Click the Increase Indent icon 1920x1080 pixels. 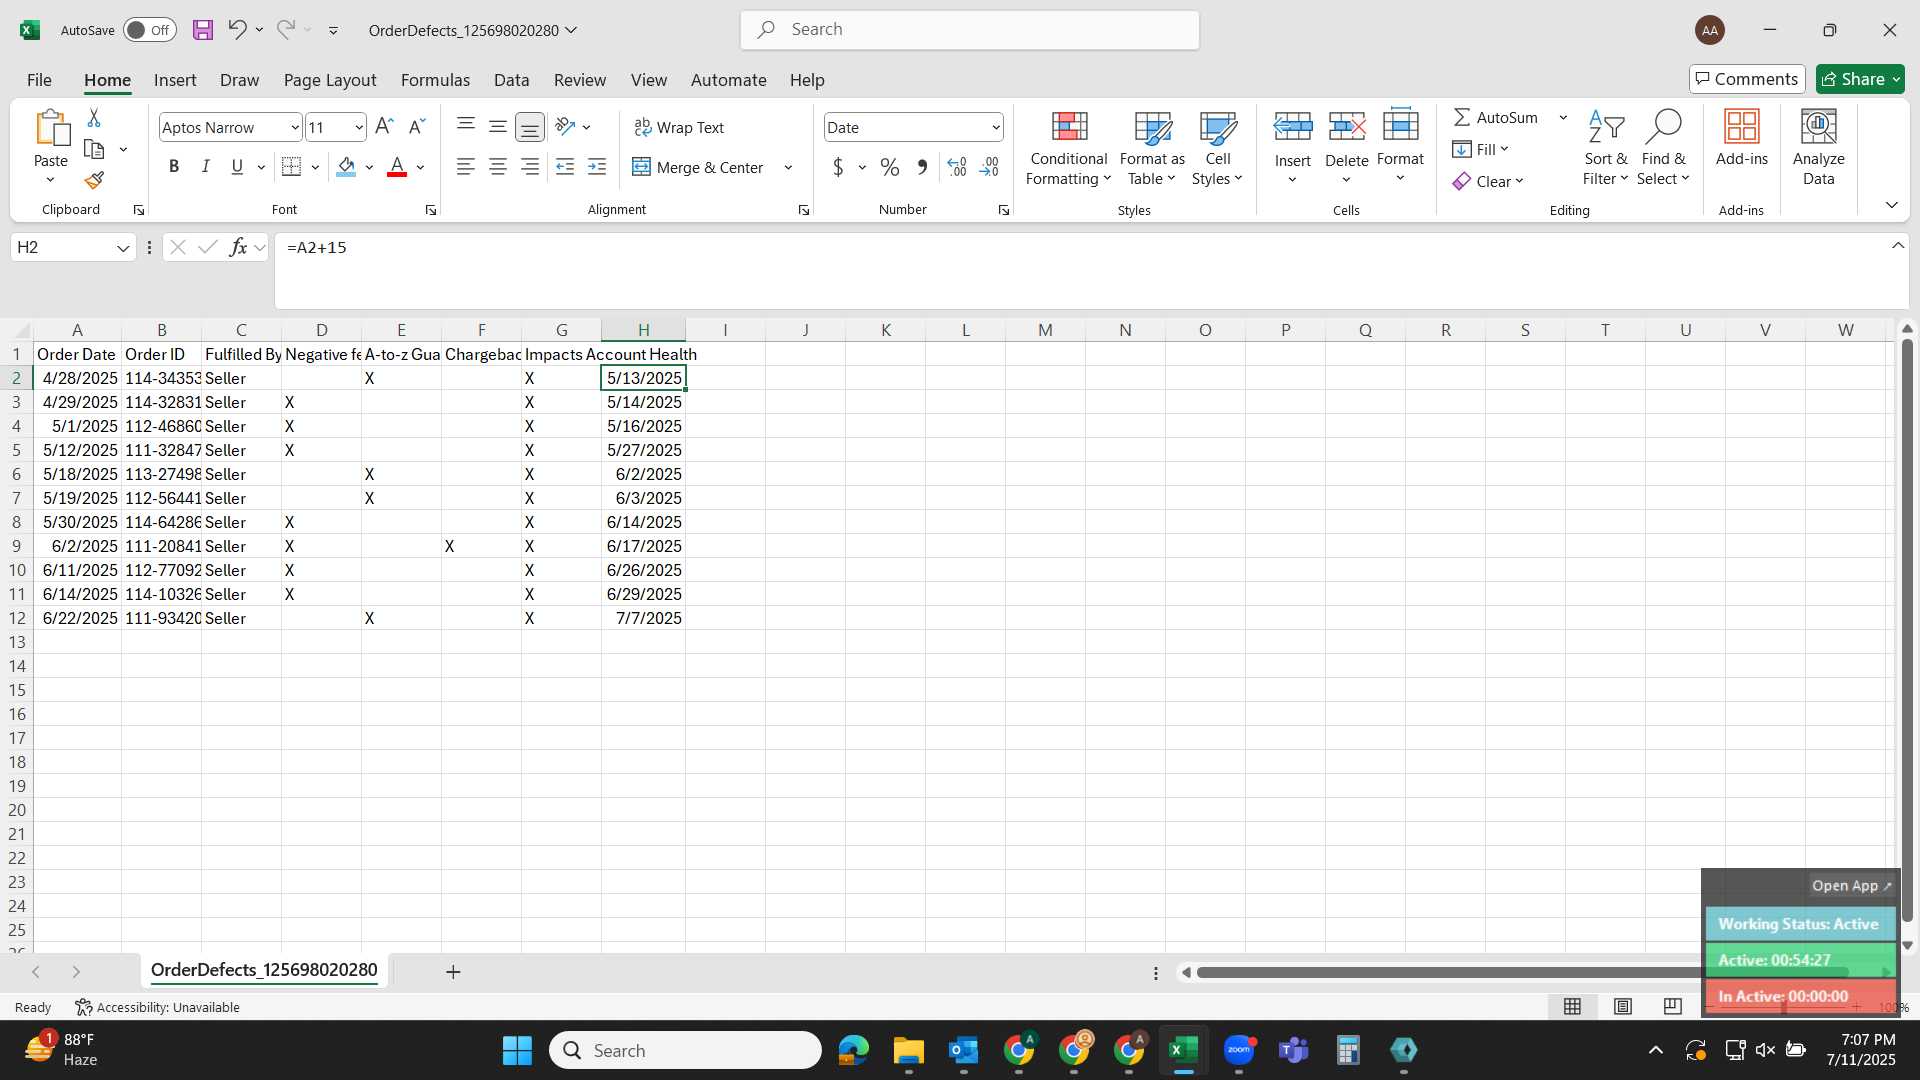point(597,167)
